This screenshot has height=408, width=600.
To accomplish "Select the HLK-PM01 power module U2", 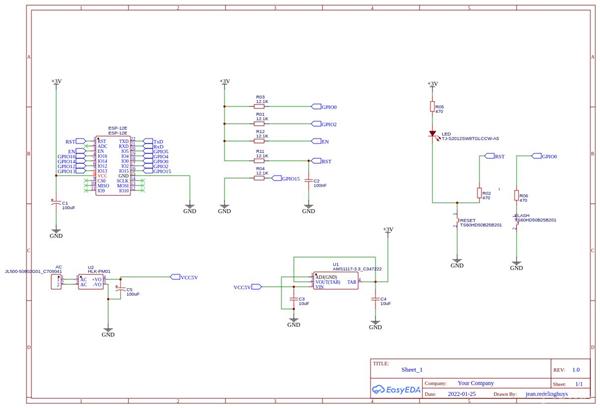I will 91,282.
